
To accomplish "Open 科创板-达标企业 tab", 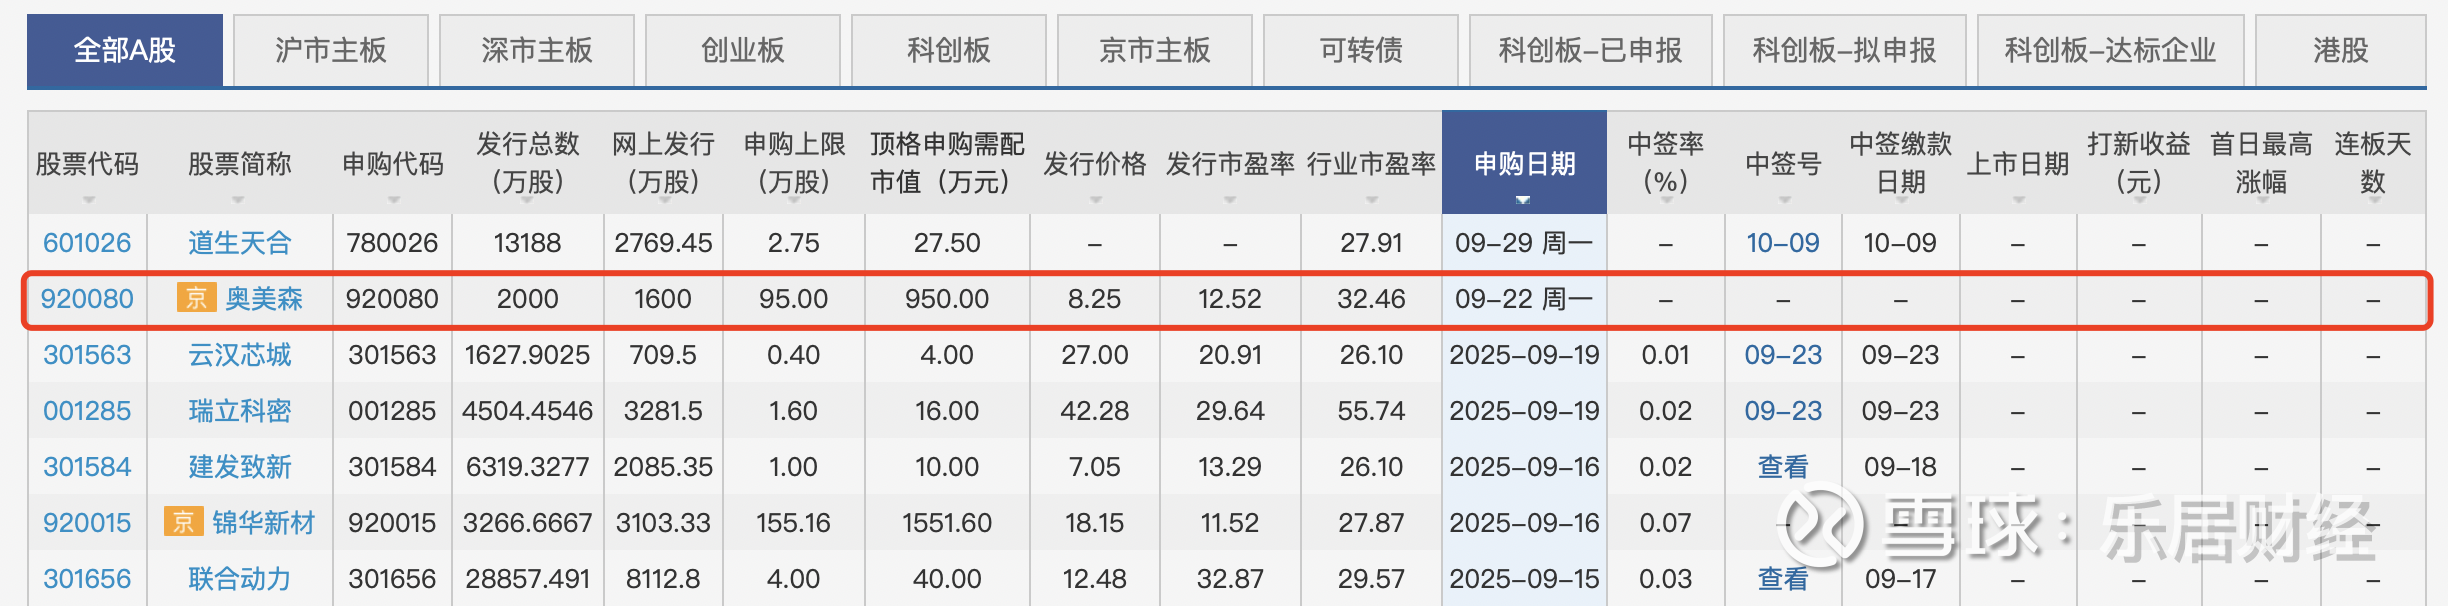I will pyautogui.click(x=2111, y=50).
